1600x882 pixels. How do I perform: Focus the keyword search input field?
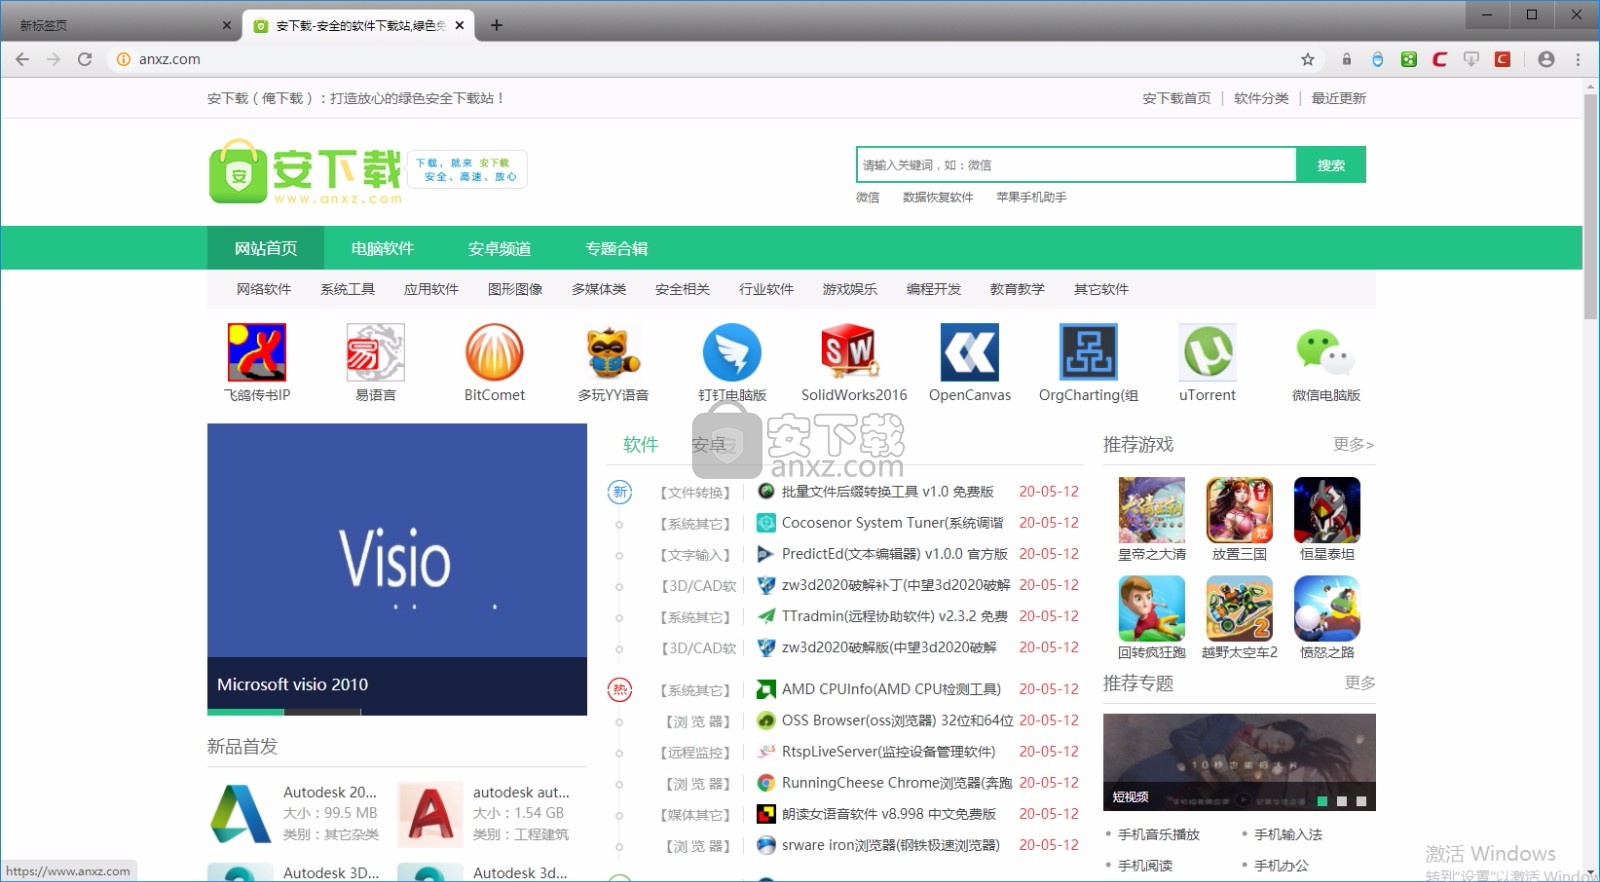click(1077, 165)
